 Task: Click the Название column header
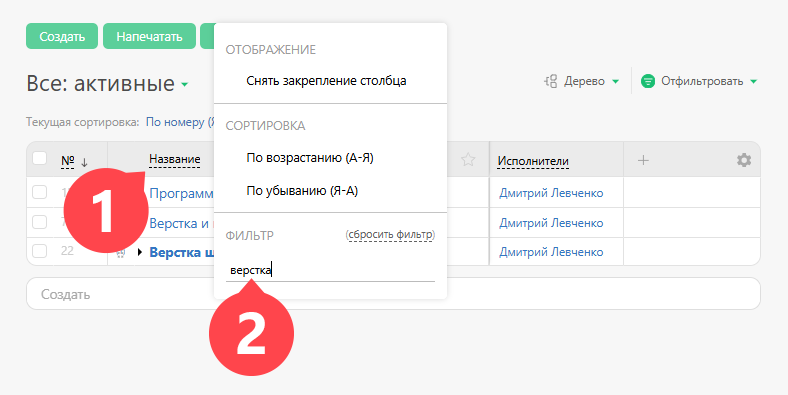(175, 160)
